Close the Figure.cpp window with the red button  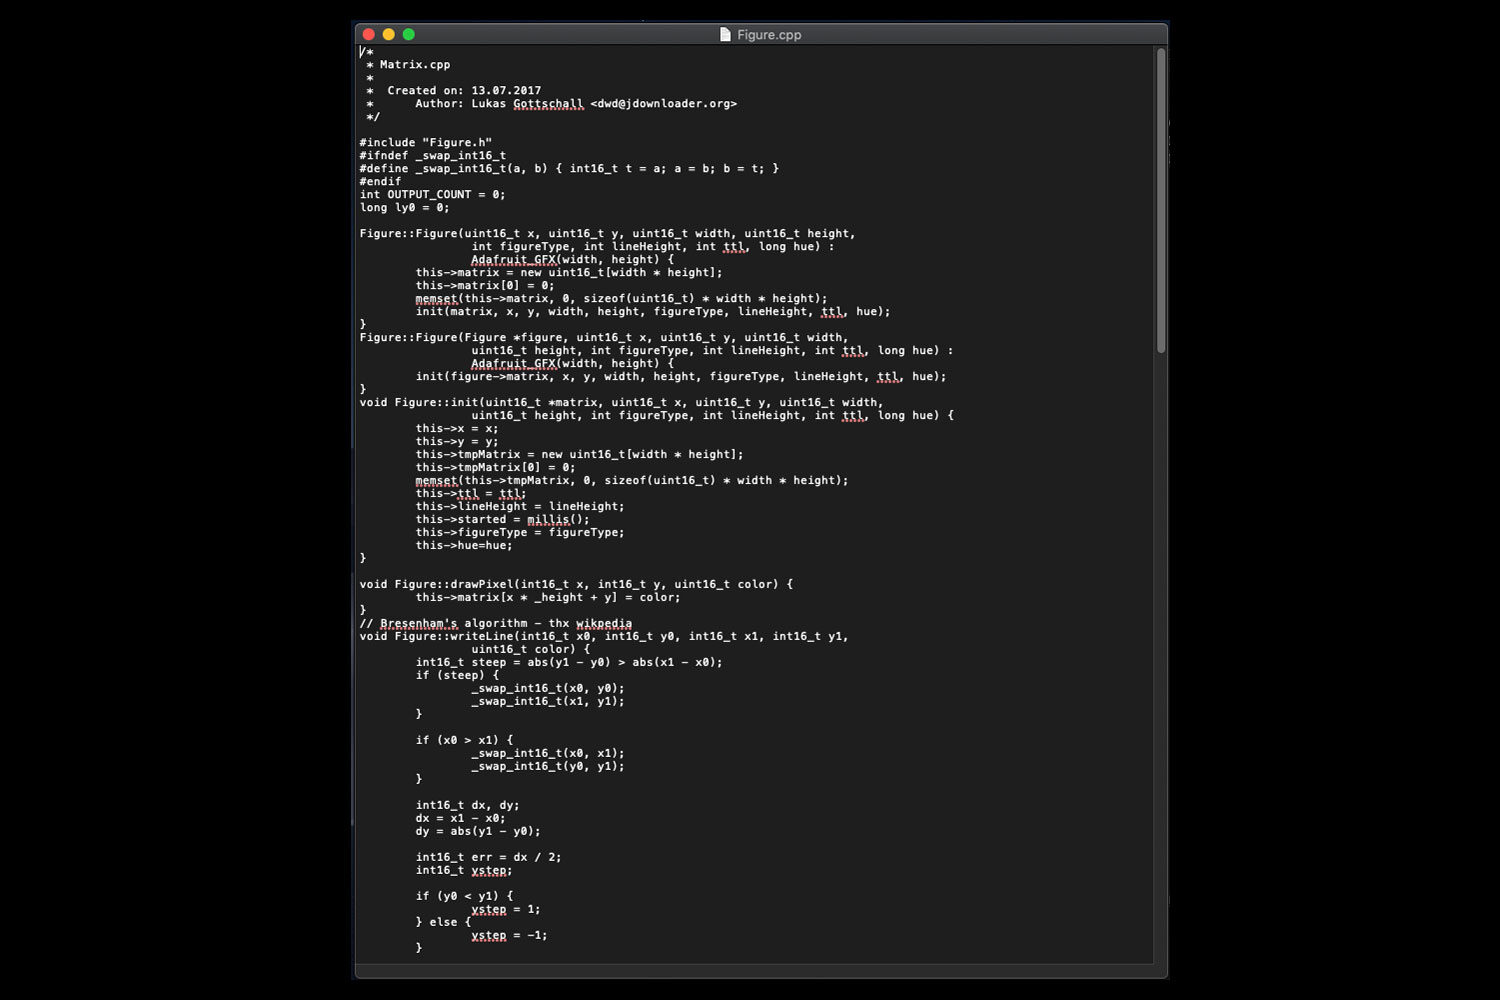[x=369, y=34]
